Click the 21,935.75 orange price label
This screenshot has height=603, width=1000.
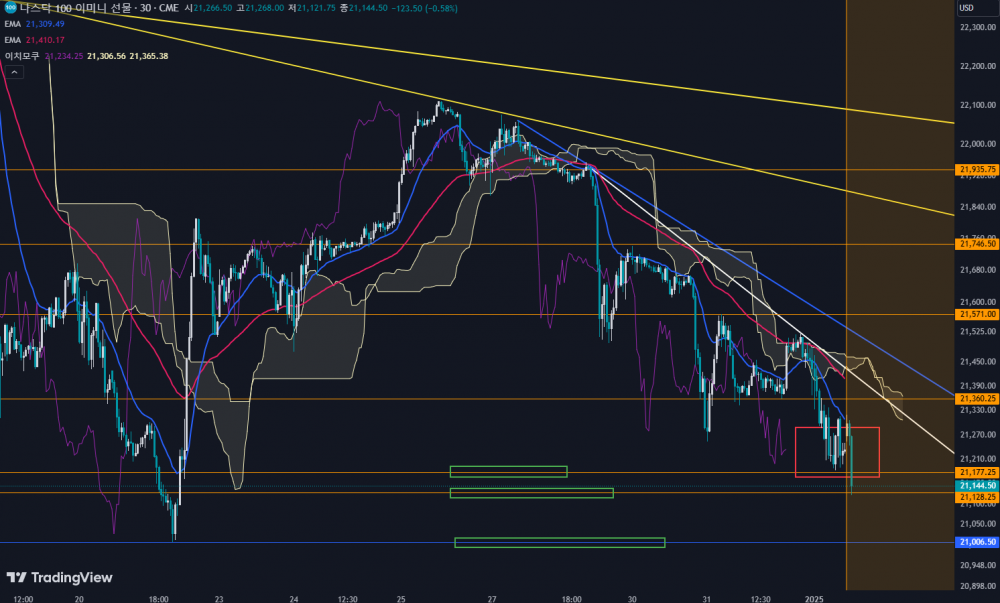tap(976, 170)
